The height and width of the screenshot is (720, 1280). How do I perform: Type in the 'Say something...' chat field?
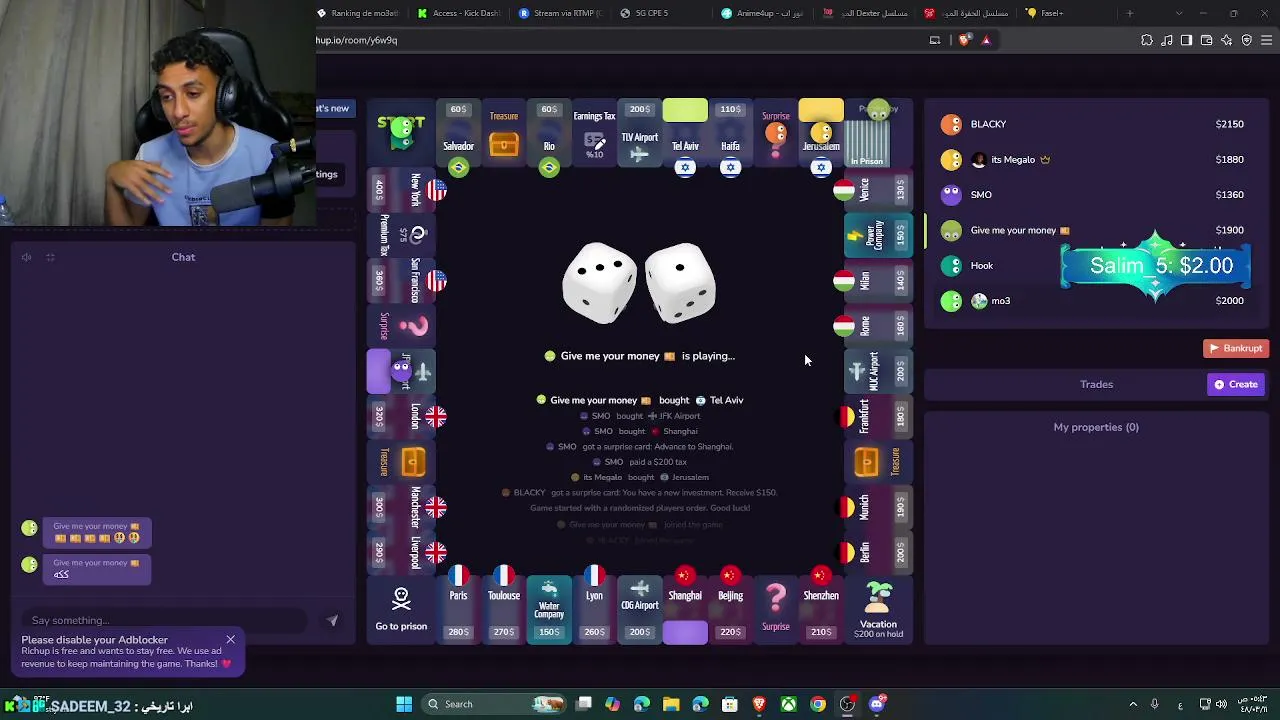(165, 620)
